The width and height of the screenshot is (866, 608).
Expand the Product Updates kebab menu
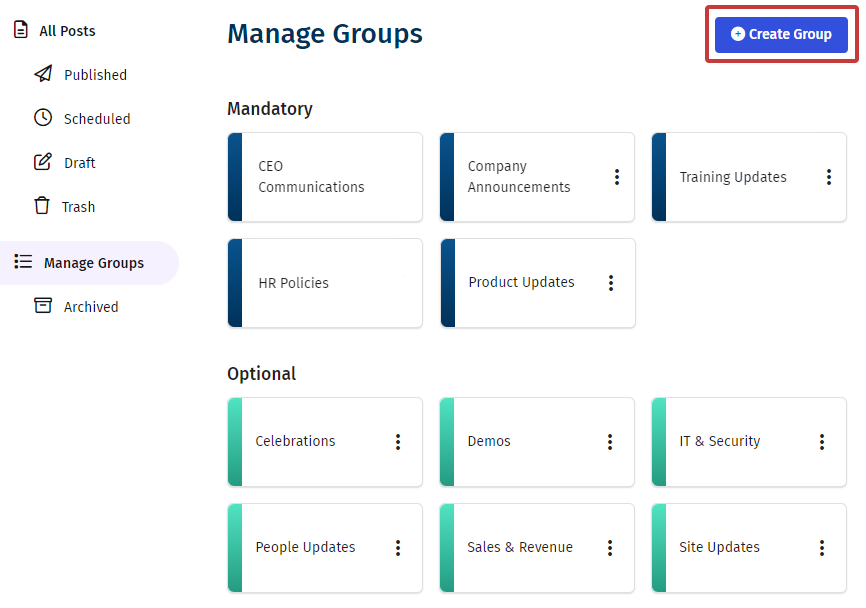click(x=611, y=283)
